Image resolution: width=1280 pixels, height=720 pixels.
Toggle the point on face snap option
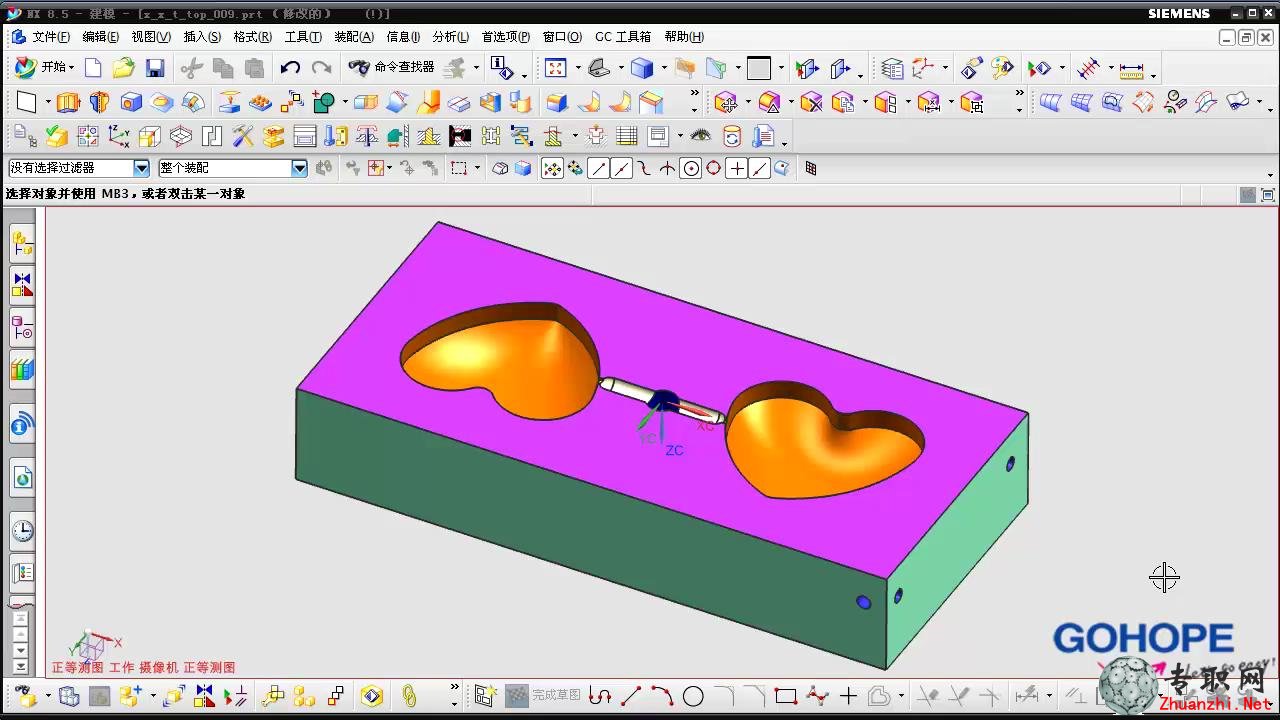pos(782,169)
